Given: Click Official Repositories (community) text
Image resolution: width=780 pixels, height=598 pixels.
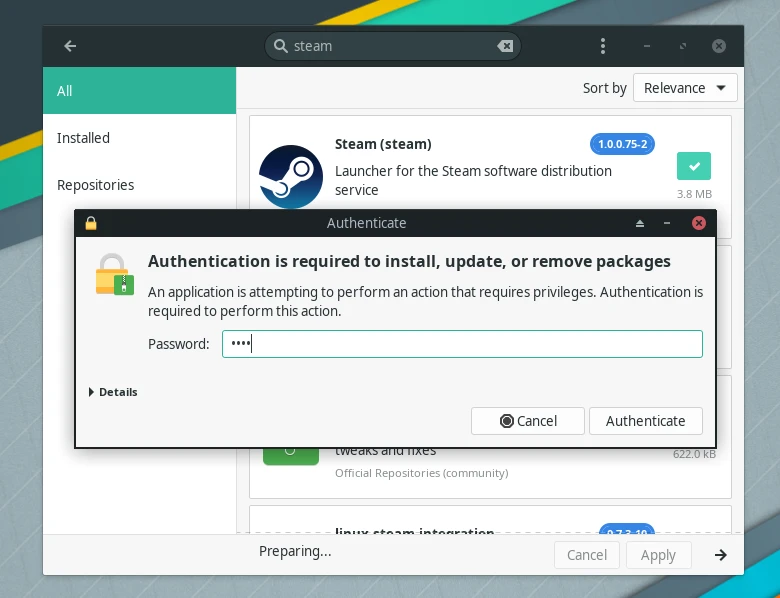Looking at the screenshot, I should (x=421, y=473).
